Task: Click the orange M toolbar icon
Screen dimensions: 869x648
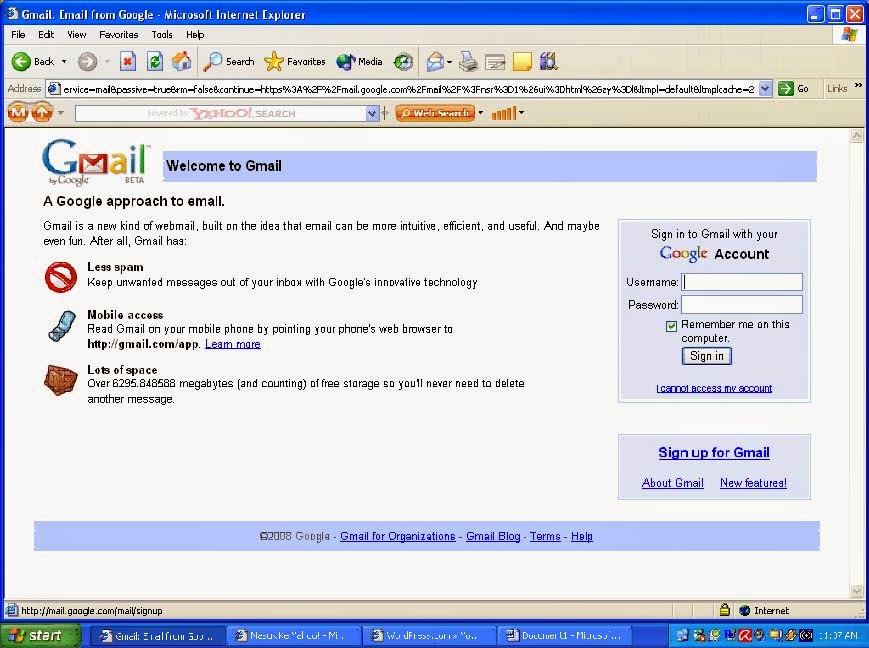Action: point(18,113)
